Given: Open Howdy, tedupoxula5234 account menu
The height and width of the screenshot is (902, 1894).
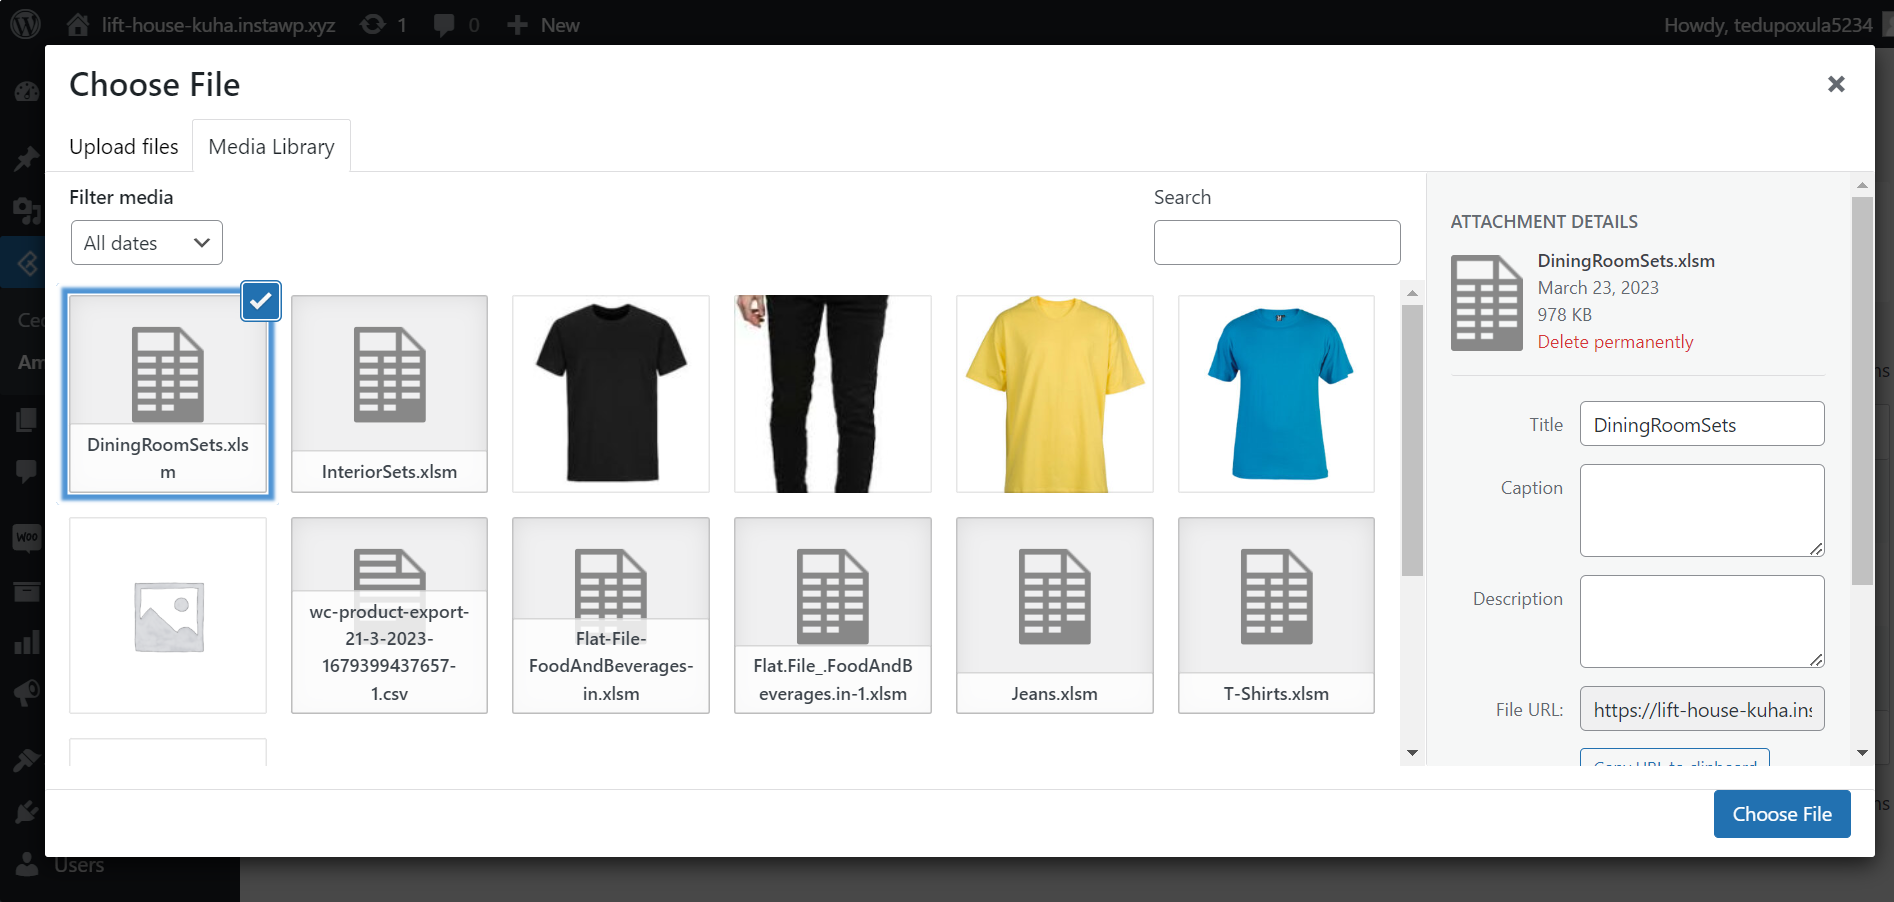Looking at the screenshot, I should 1767,25.
